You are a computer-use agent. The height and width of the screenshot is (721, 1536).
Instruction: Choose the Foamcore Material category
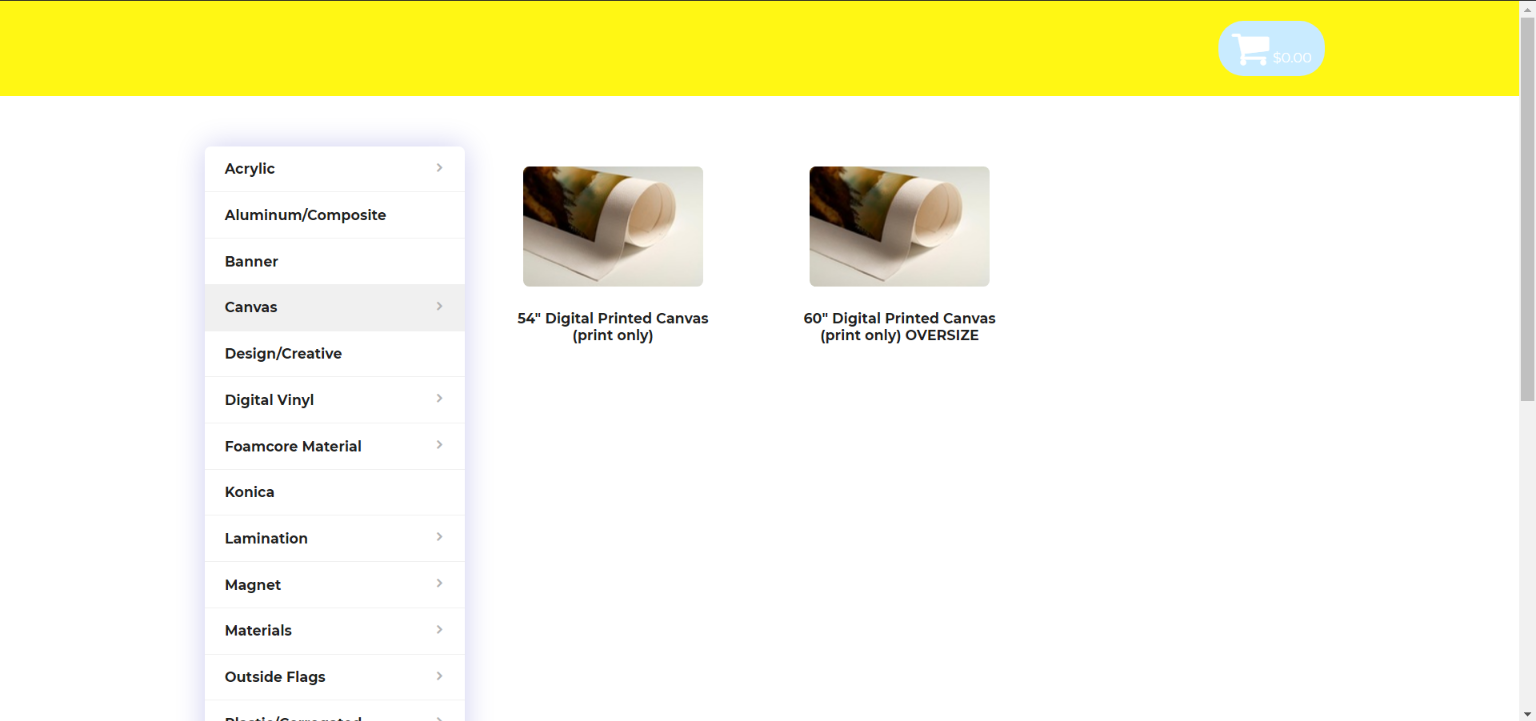point(335,446)
